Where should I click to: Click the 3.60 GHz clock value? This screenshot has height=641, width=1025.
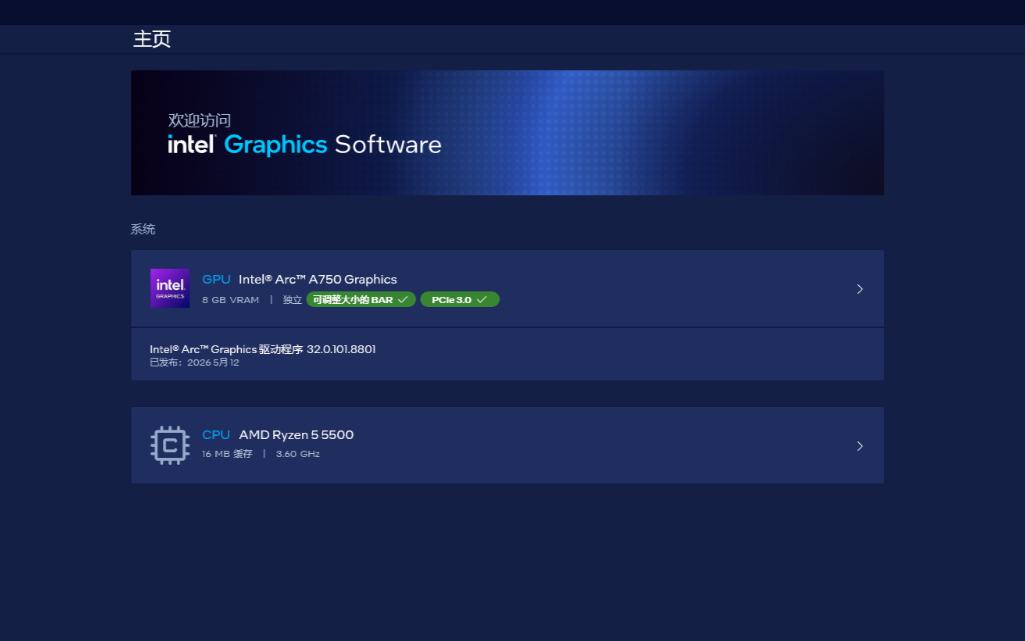[x=297, y=453]
